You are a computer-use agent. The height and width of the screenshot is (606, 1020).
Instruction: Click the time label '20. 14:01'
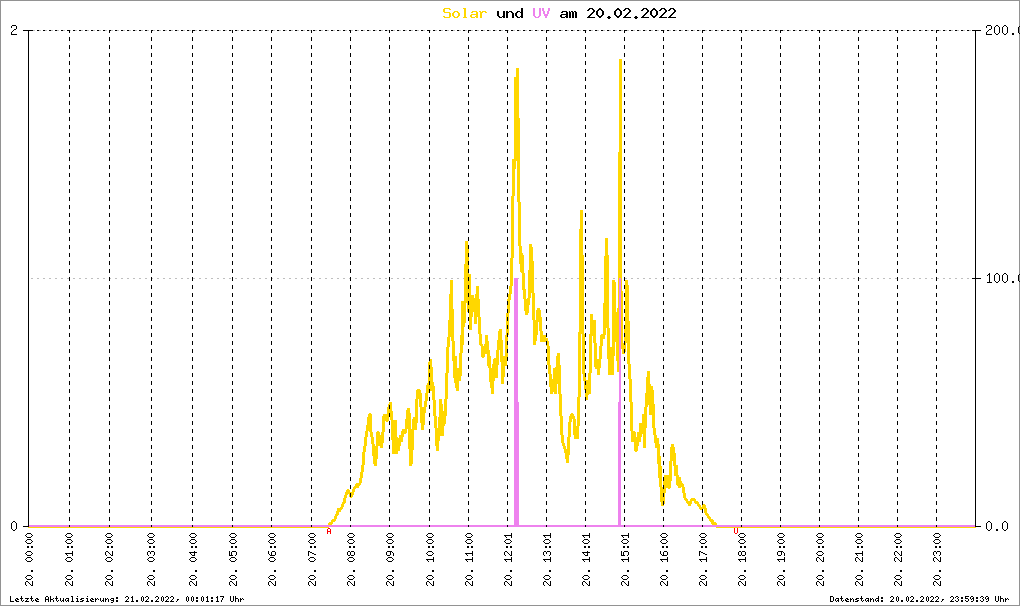point(585,560)
